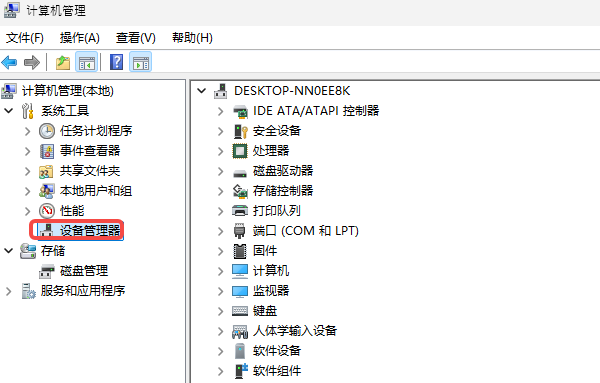Select the 存储控制器 category label

[x=283, y=191]
